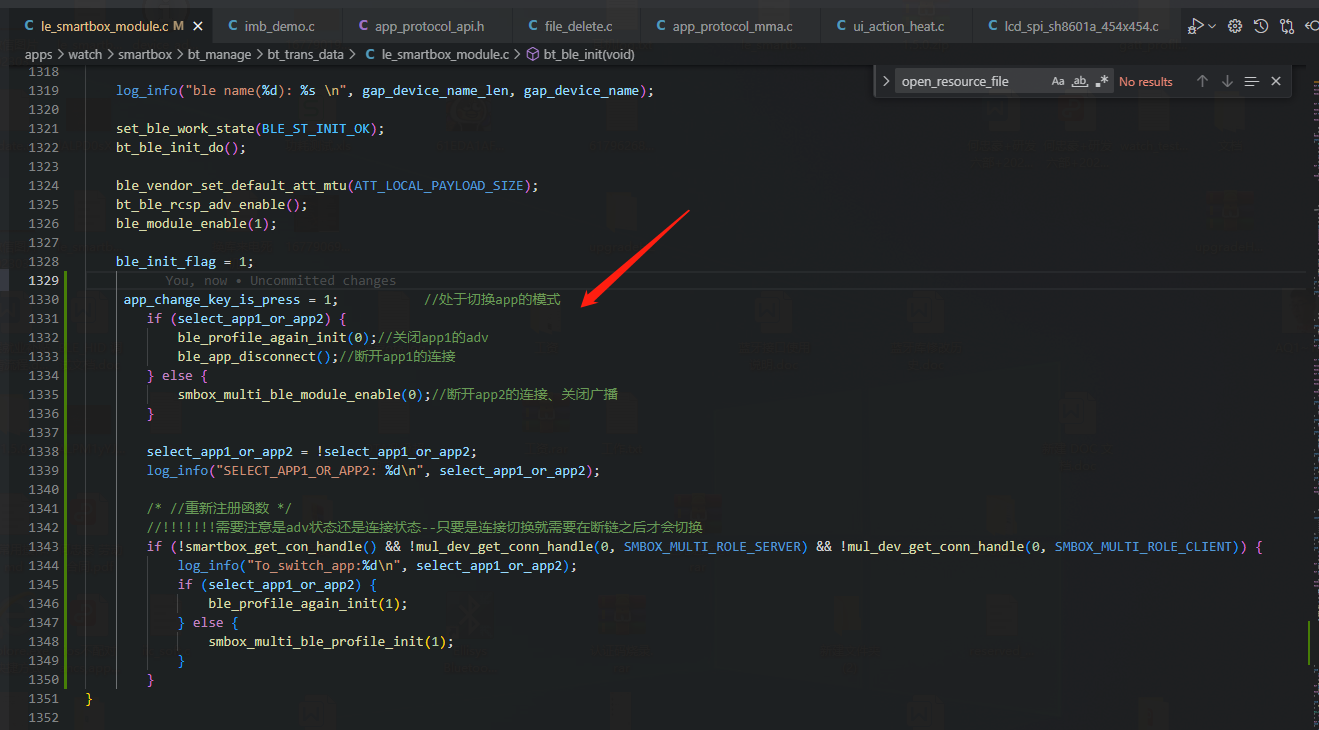Image resolution: width=1319 pixels, height=730 pixels.
Task: Go to previous find match arrow
Action: tap(1202, 81)
